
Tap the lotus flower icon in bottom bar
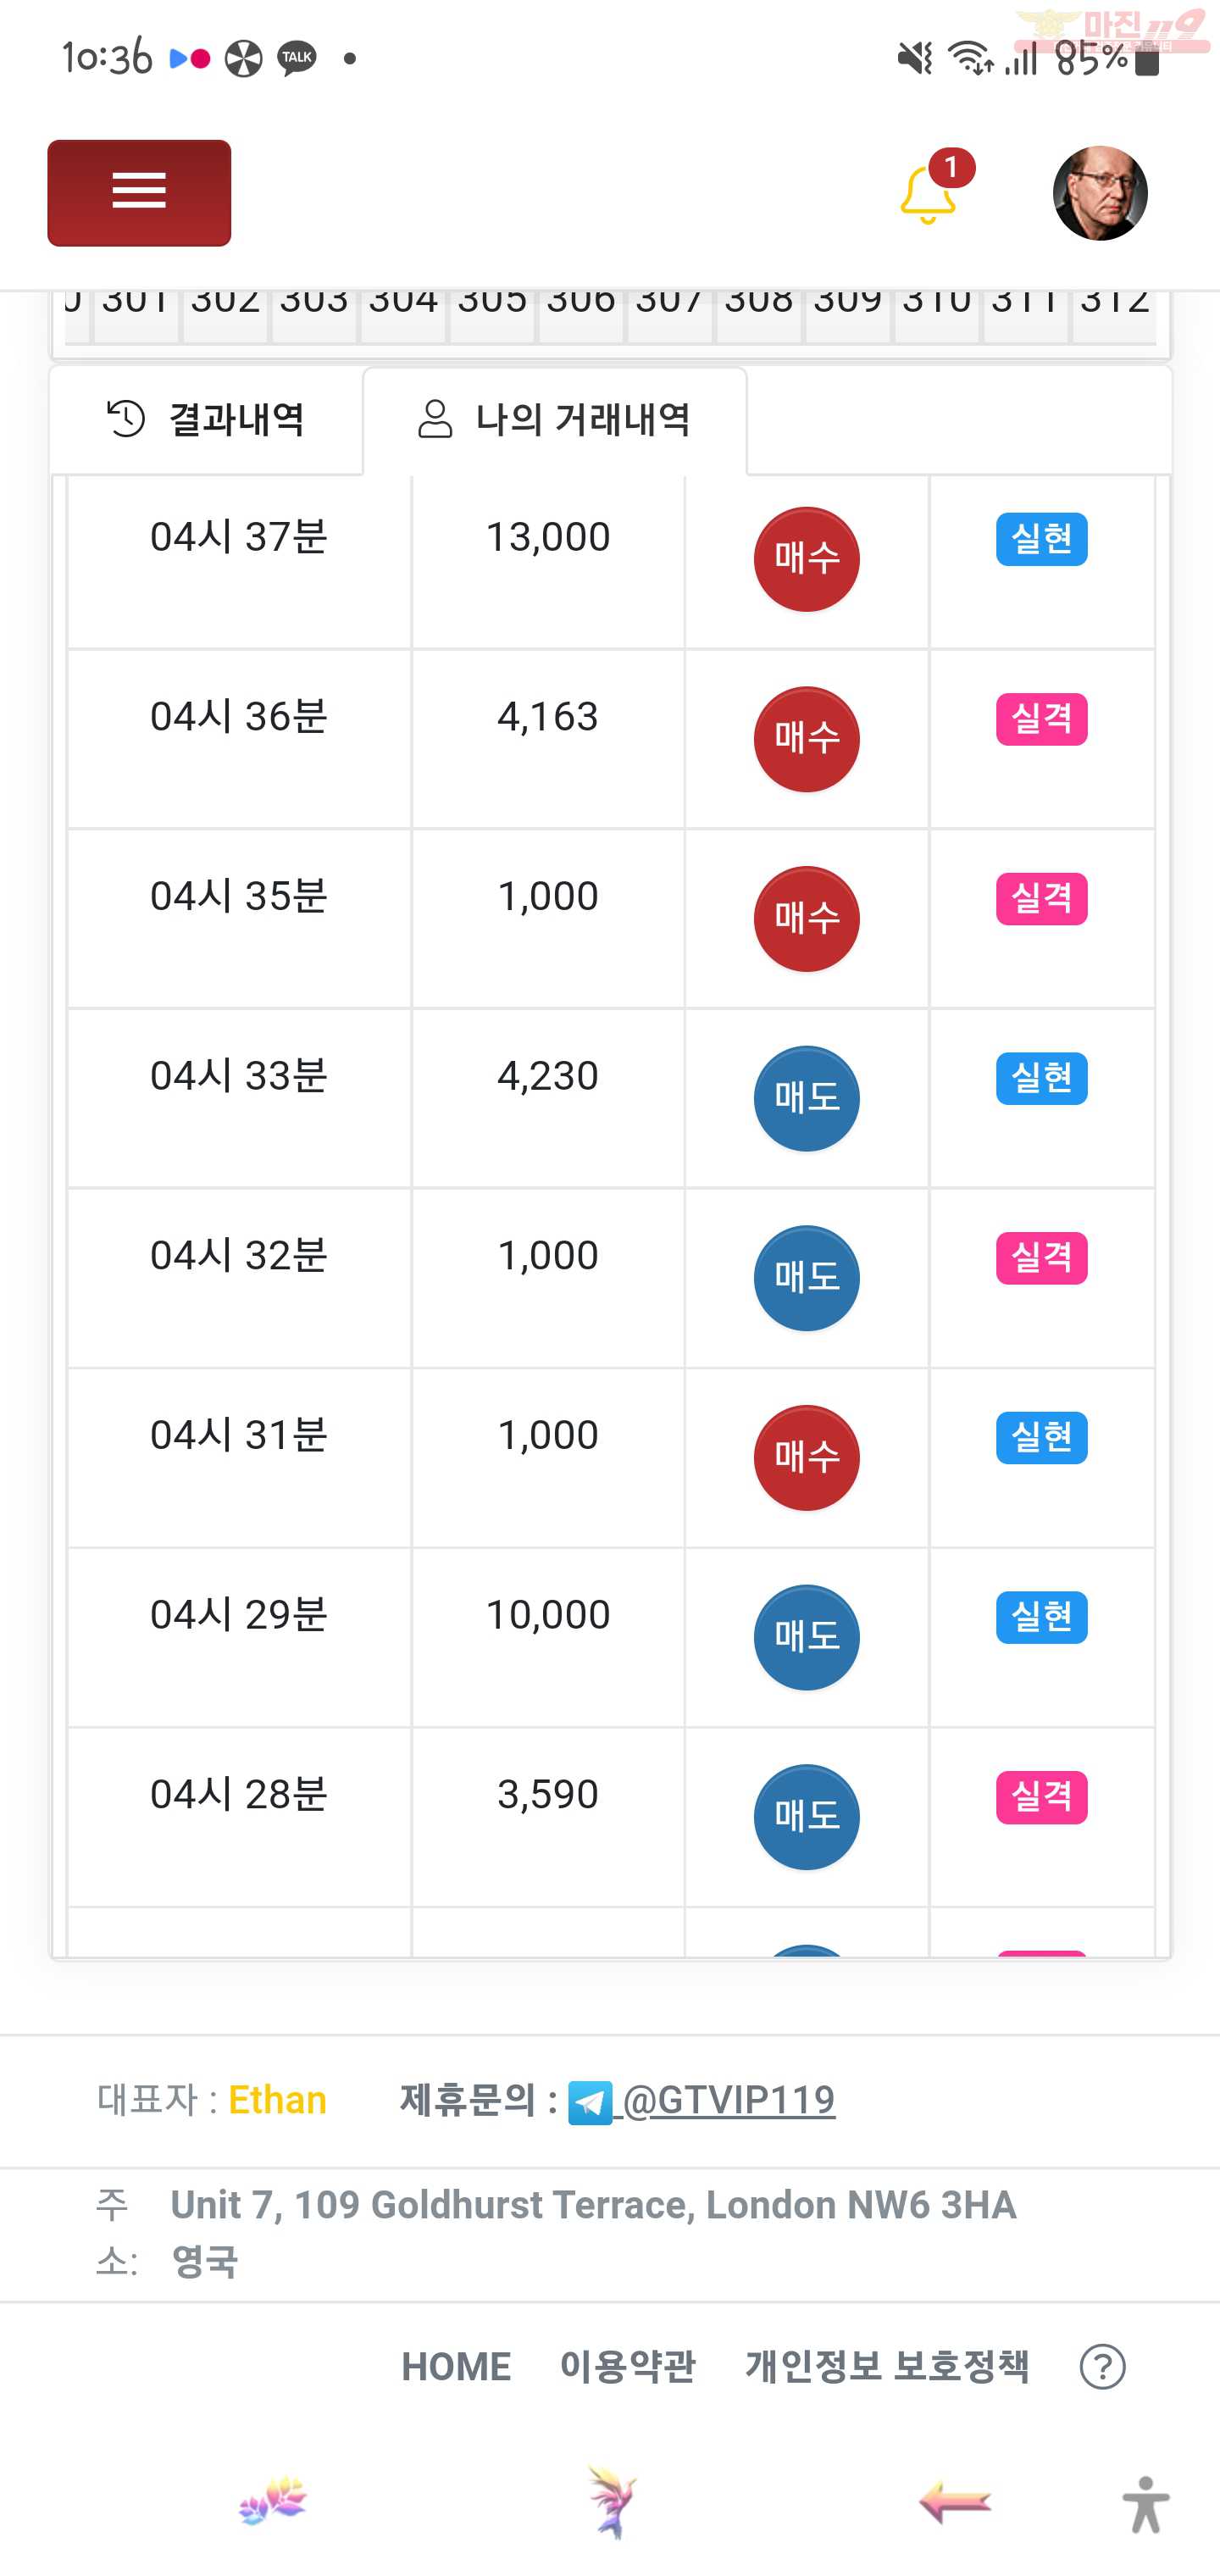pos(273,2502)
